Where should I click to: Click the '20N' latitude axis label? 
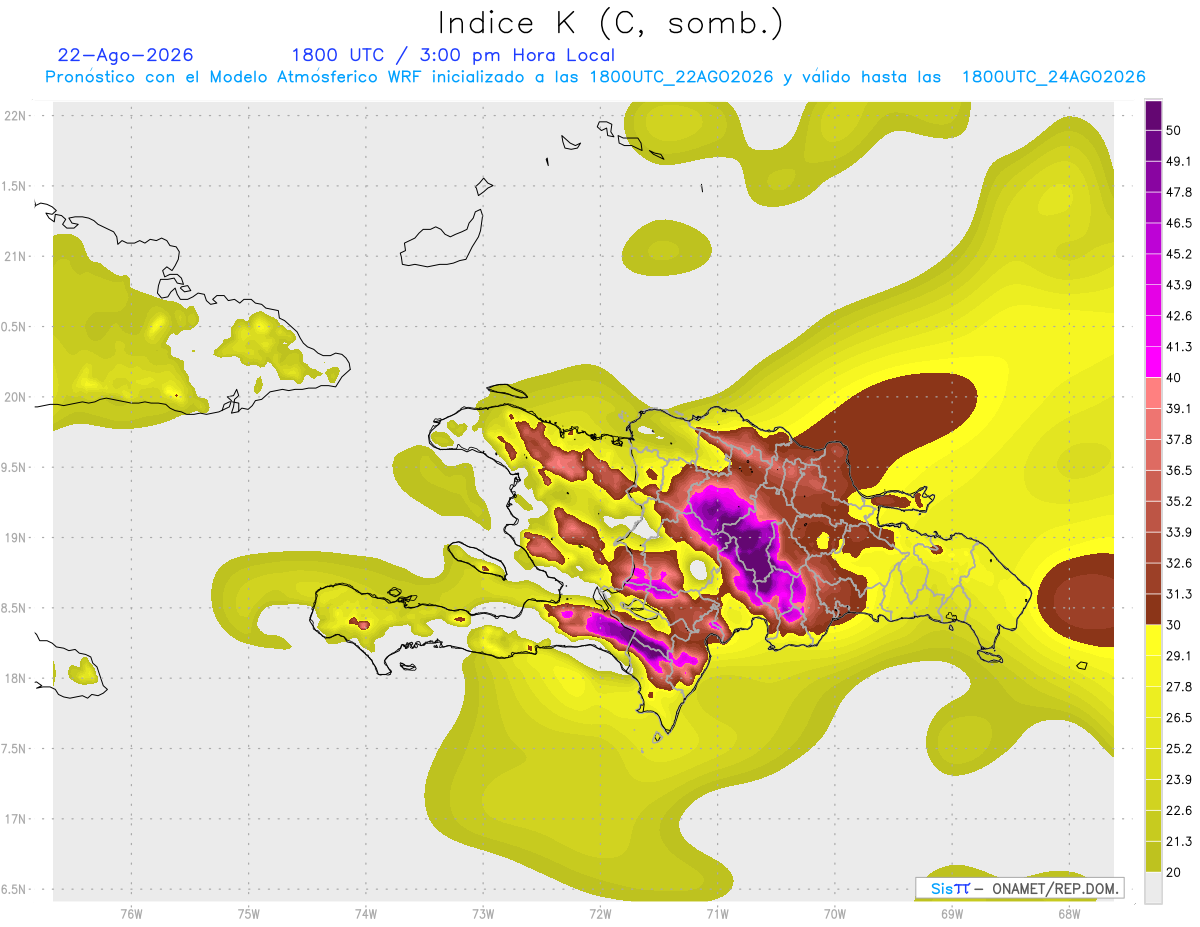[x=17, y=397]
